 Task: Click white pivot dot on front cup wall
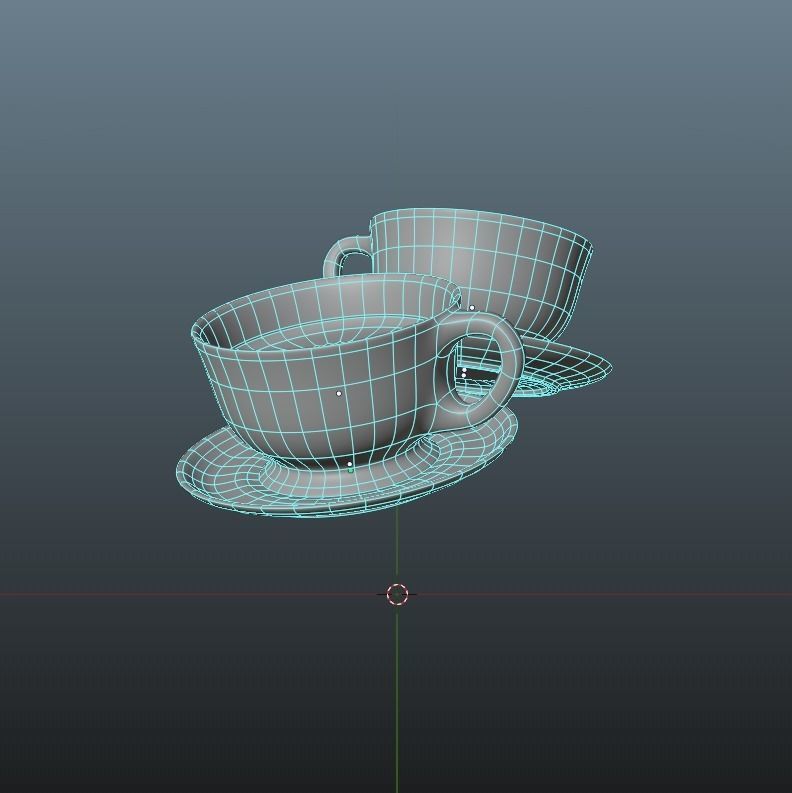click(339, 393)
